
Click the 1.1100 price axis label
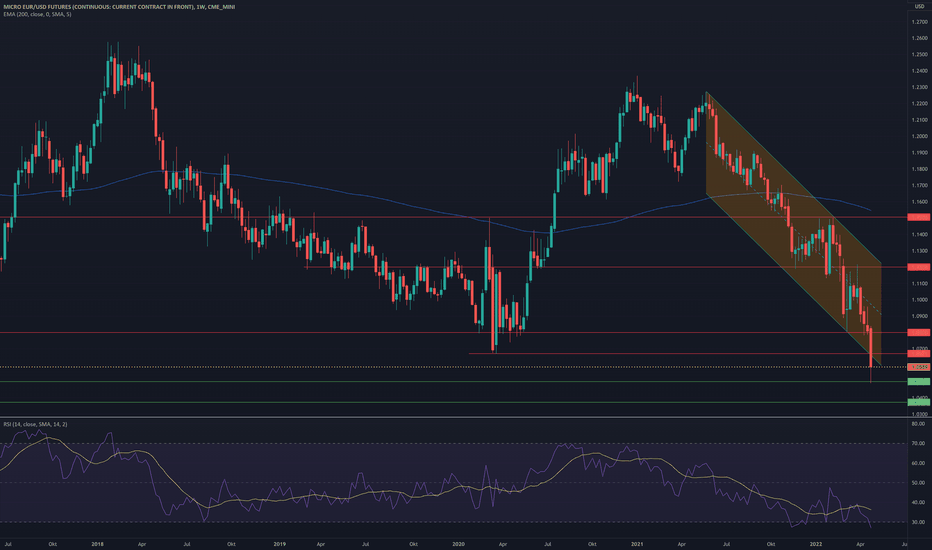pyautogui.click(x=919, y=284)
